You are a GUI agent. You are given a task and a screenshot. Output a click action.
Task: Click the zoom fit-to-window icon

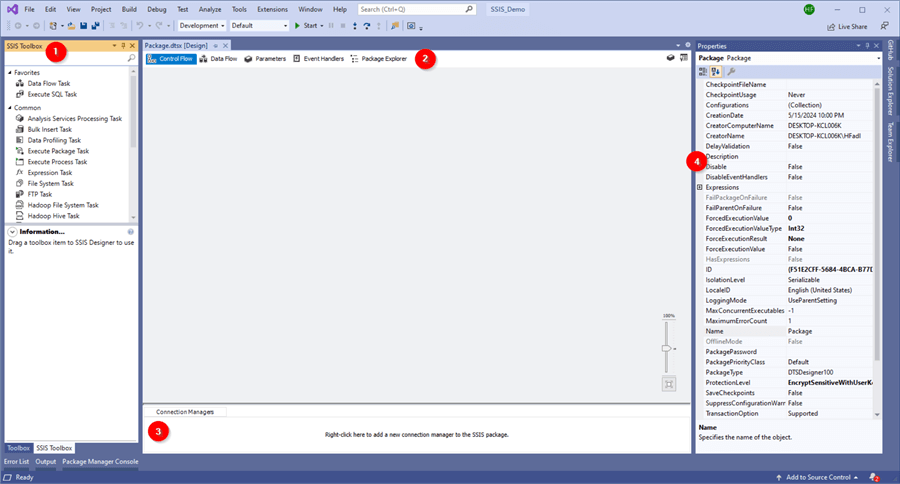pos(669,384)
